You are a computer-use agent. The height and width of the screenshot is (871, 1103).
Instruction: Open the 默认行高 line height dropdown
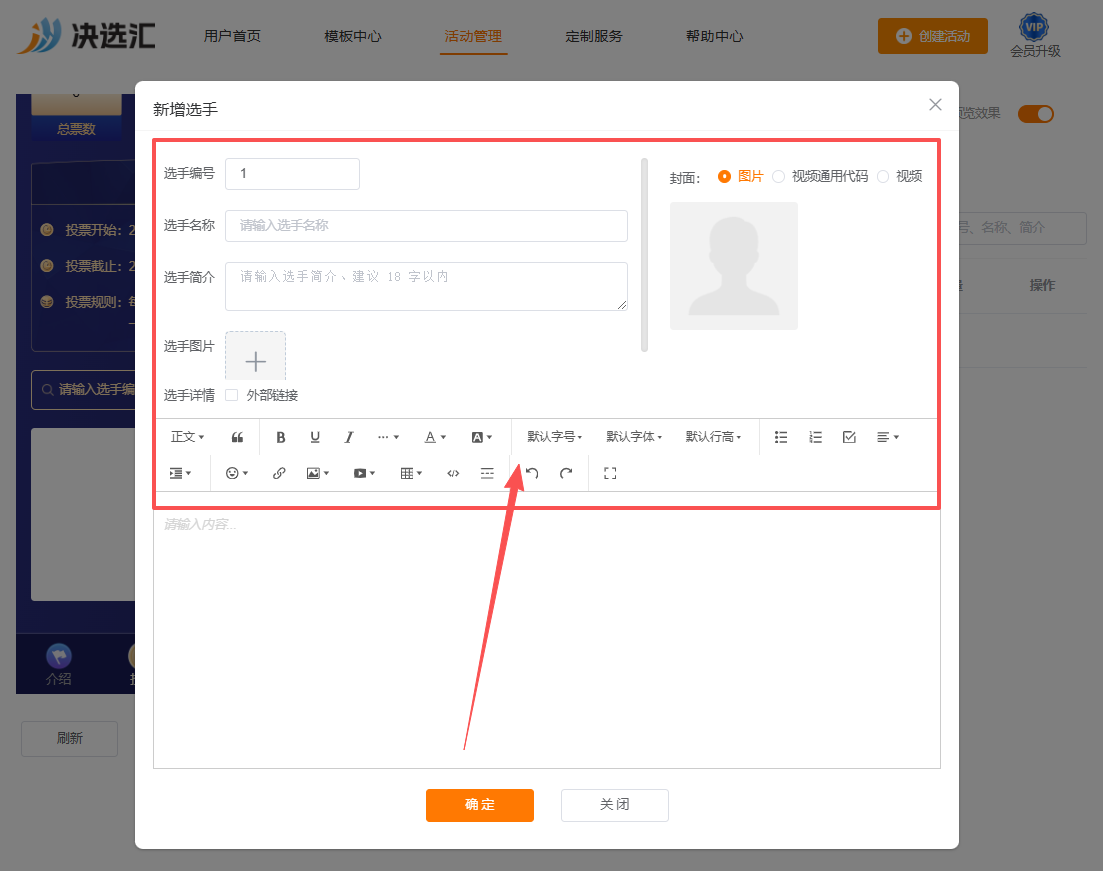pyautogui.click(x=713, y=437)
